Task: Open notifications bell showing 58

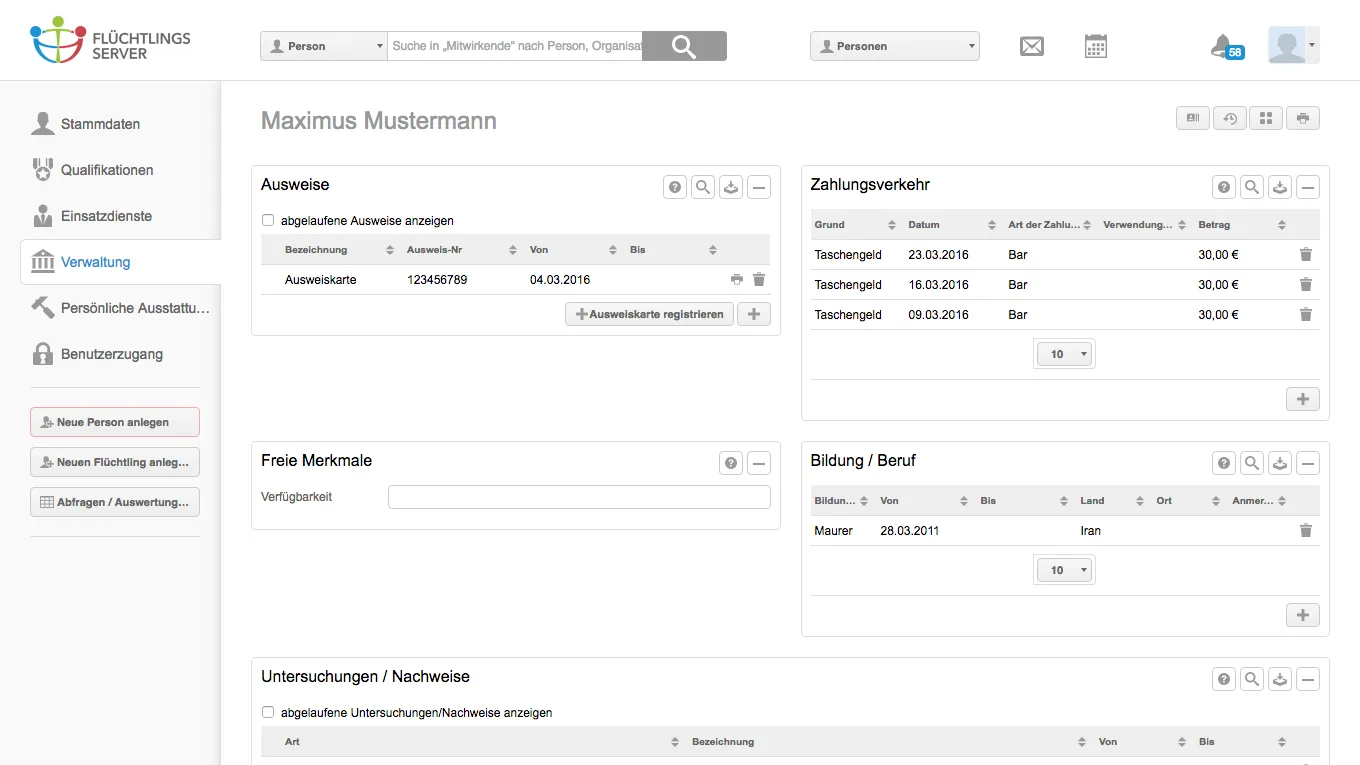Action: point(1226,46)
